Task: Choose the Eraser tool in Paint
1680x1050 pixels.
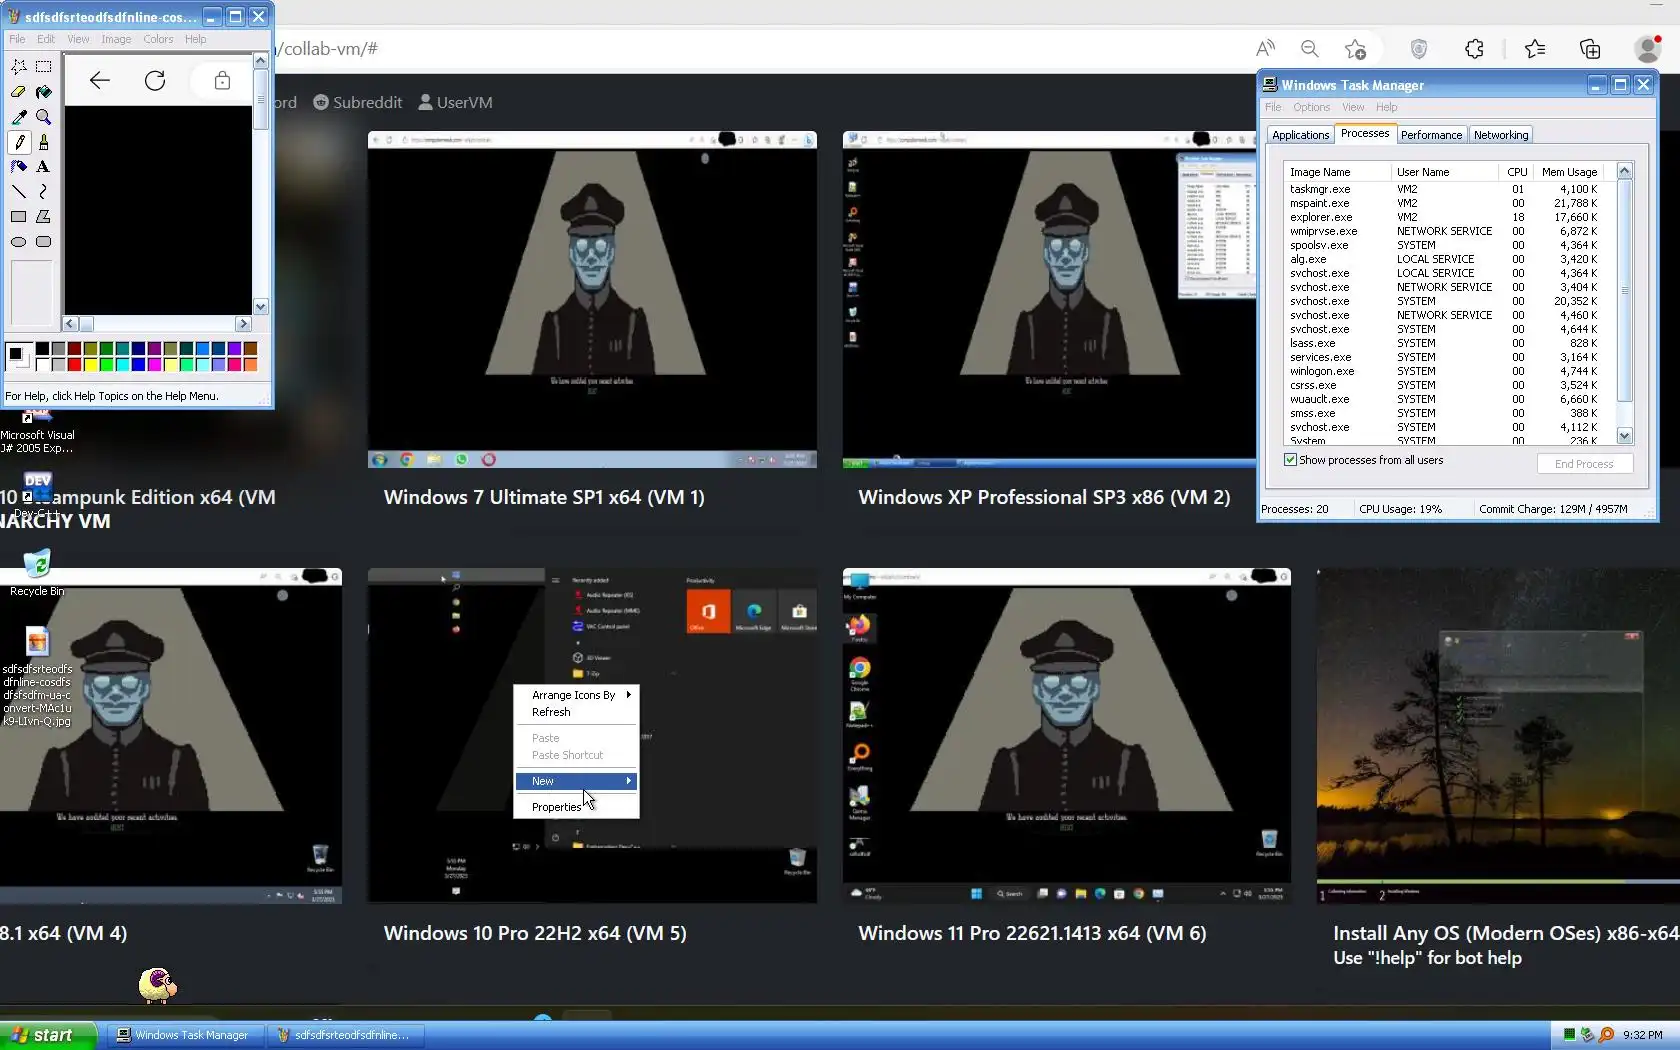Action: point(19,92)
